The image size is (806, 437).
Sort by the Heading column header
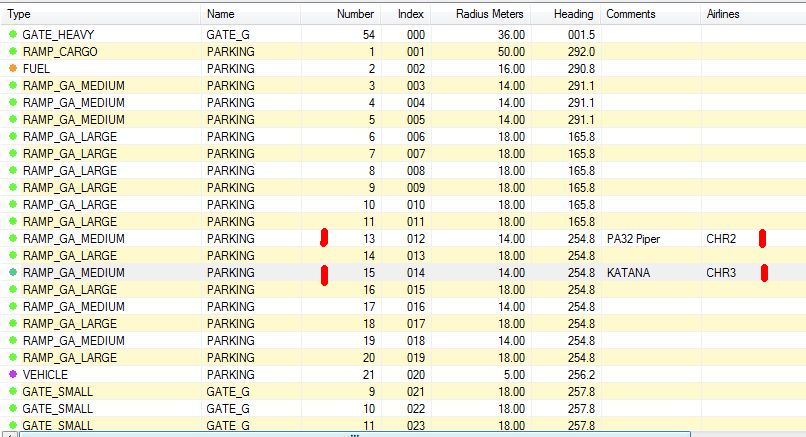(565, 14)
